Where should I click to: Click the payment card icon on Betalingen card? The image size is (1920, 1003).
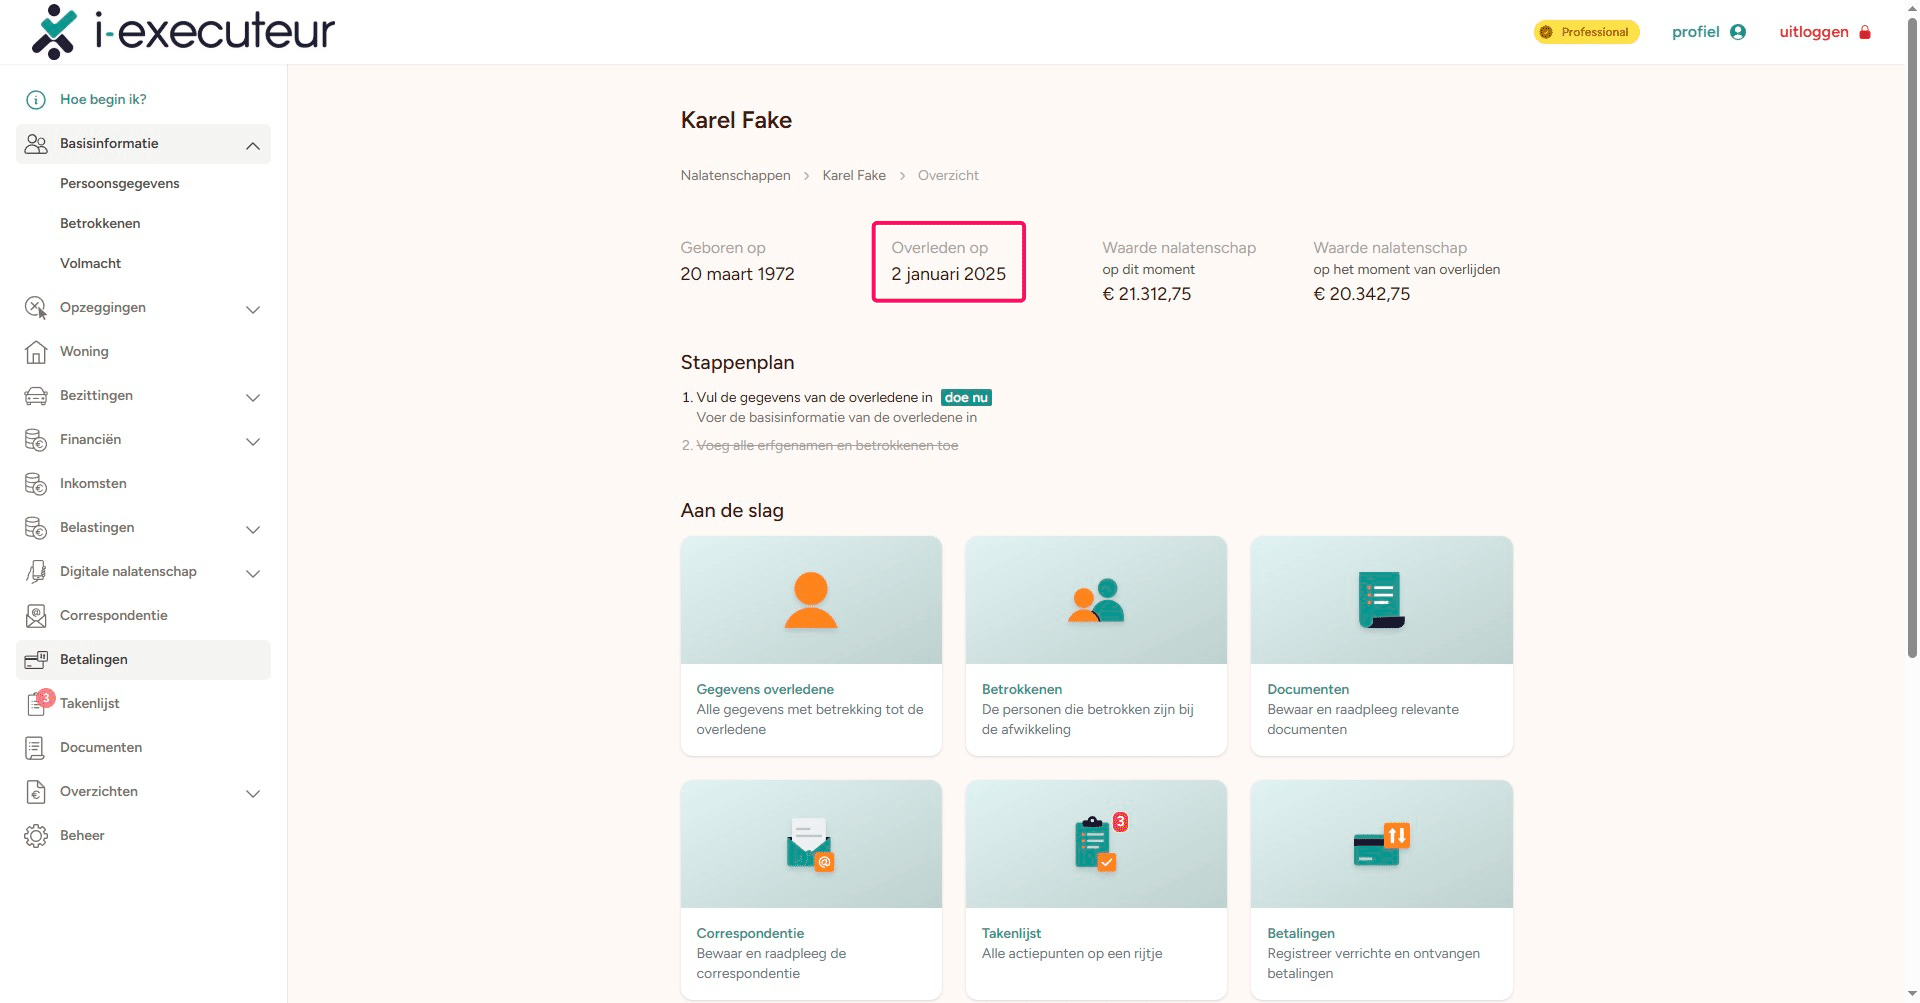[1381, 845]
